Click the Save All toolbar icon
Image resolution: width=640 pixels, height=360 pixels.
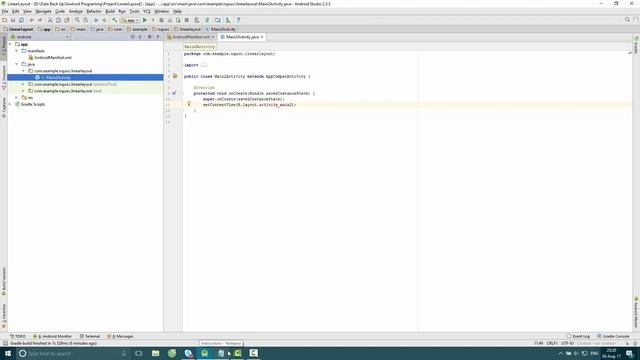(x=13, y=20)
